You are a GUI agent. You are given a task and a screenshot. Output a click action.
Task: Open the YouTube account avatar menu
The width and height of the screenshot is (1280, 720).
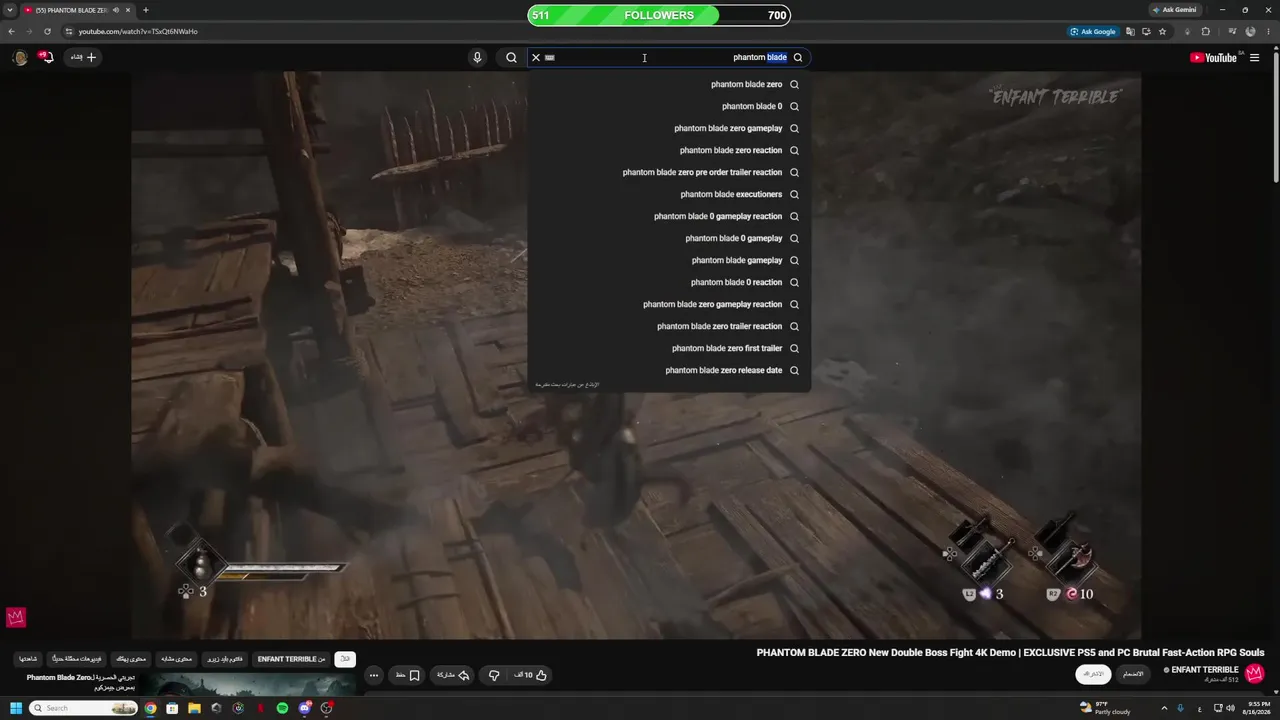(19, 57)
